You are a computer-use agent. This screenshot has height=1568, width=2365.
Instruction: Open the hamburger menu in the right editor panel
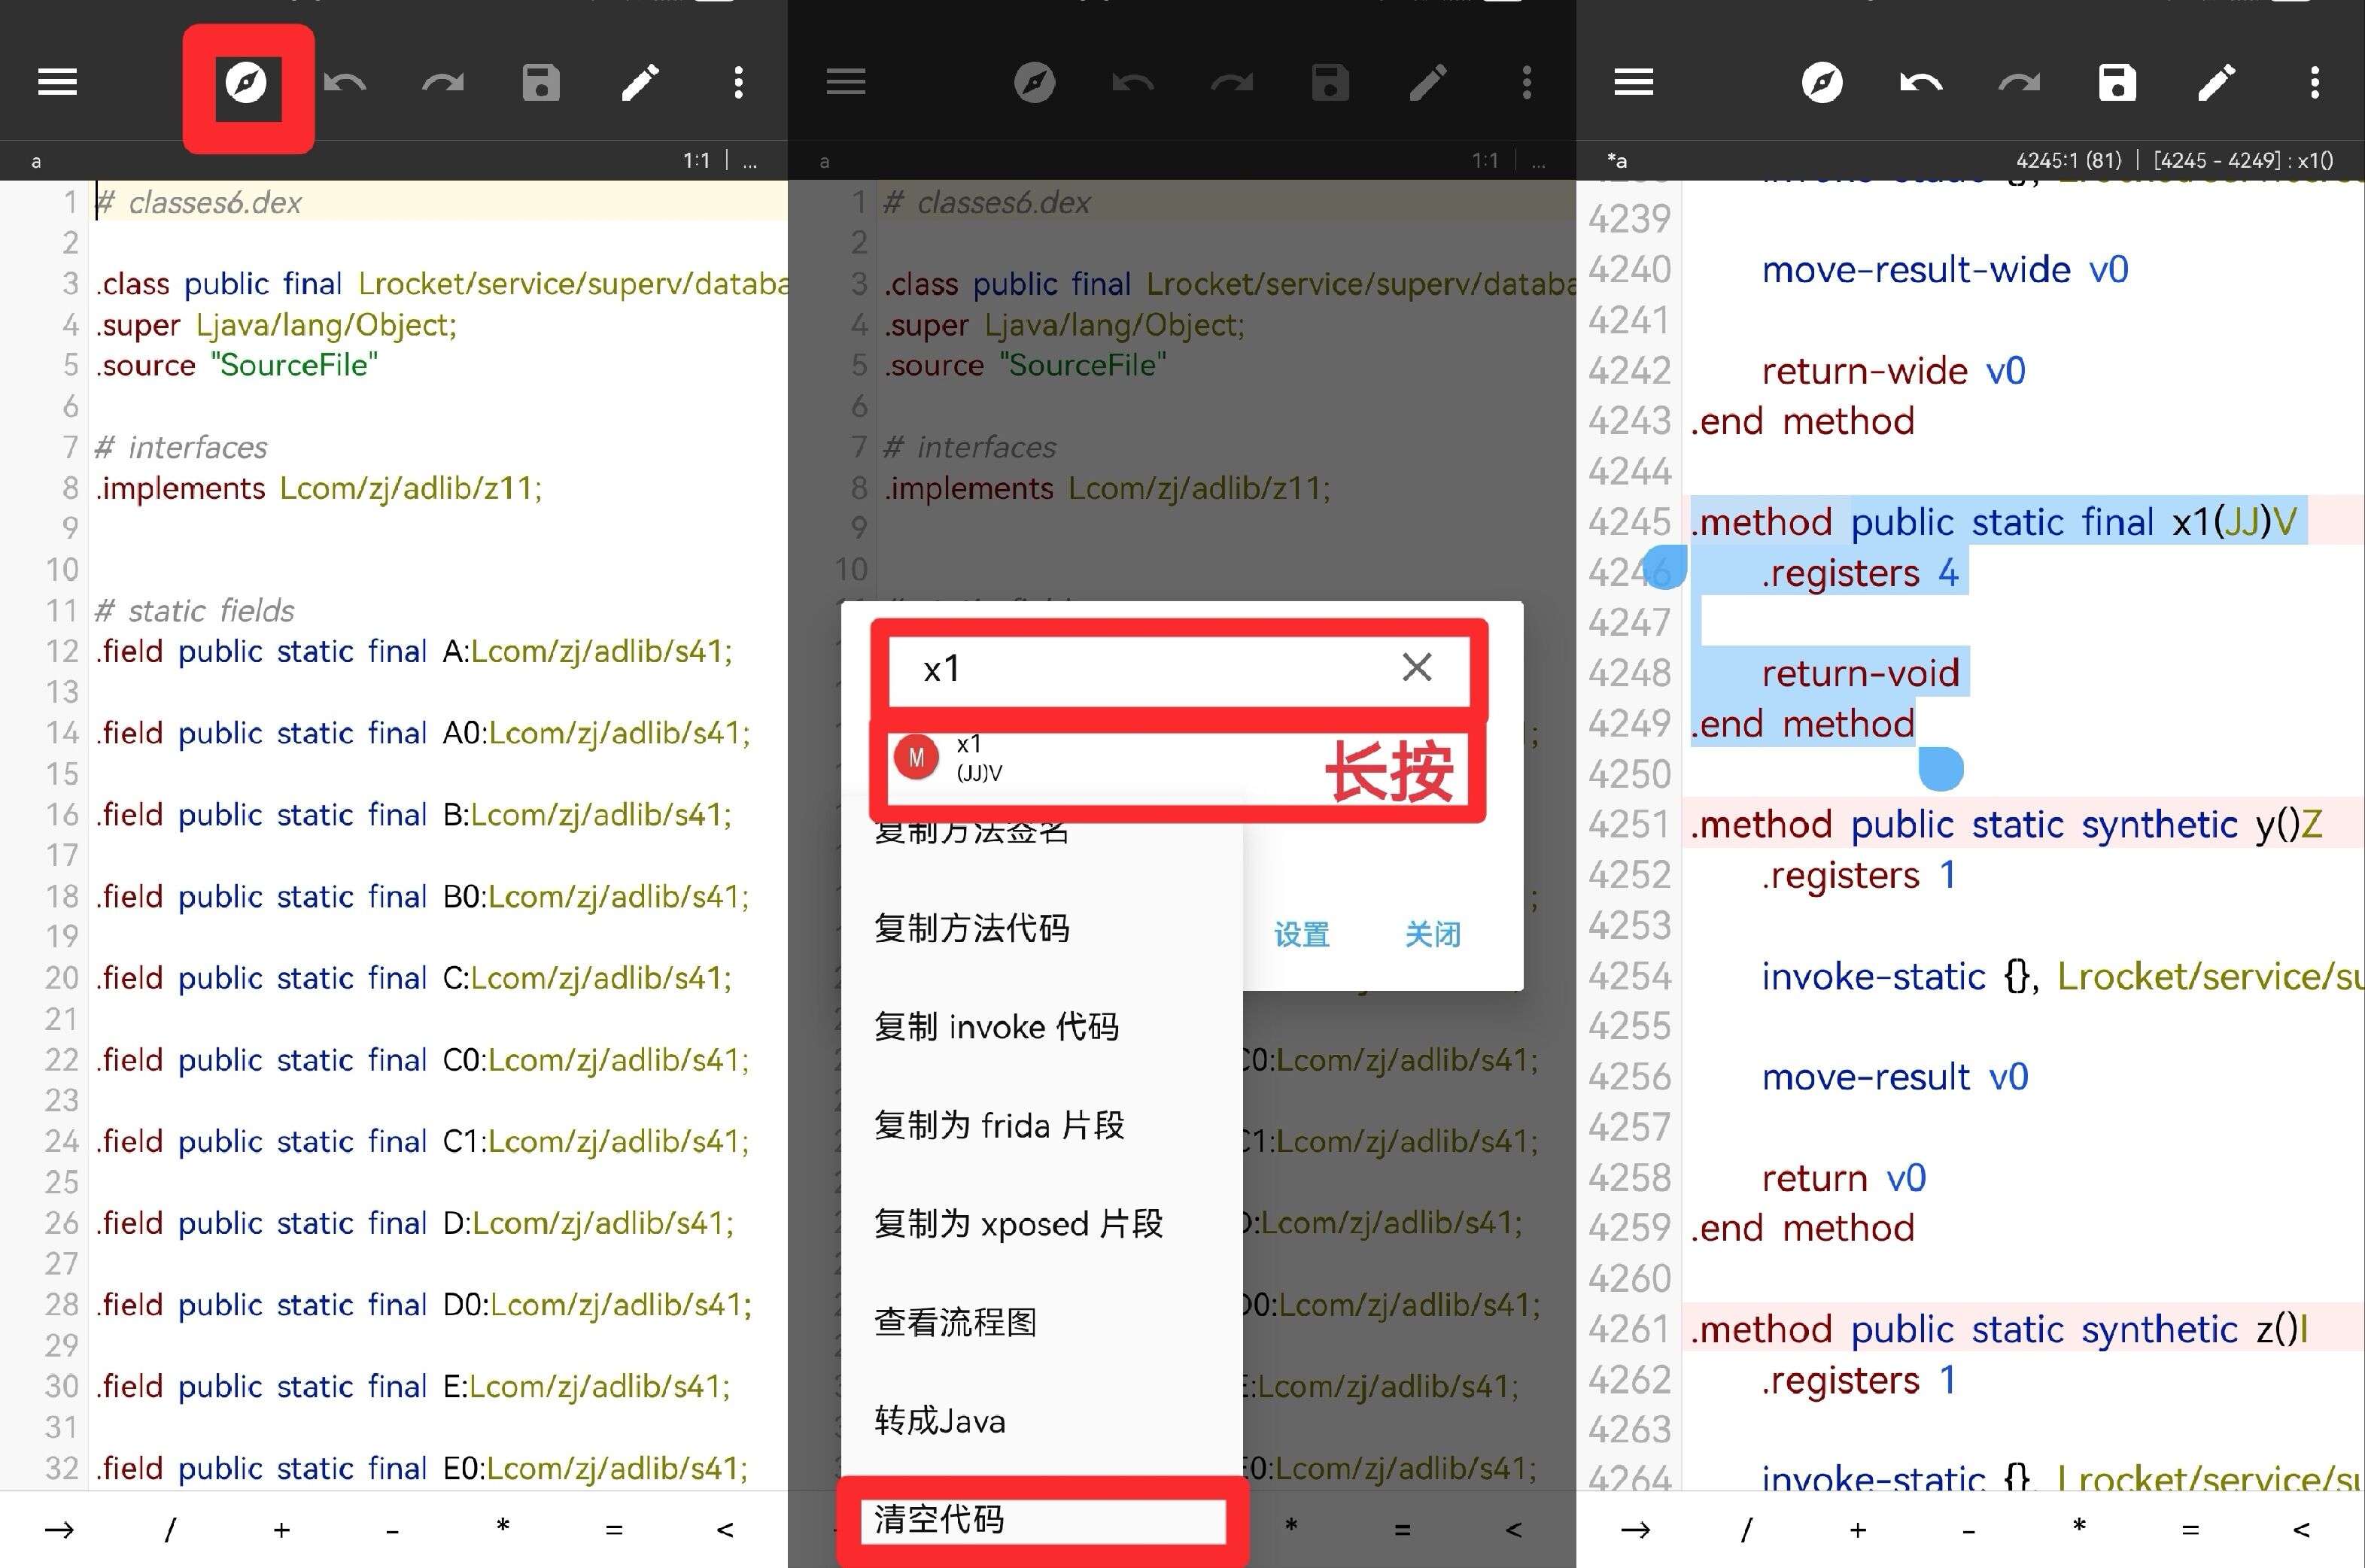(1634, 82)
